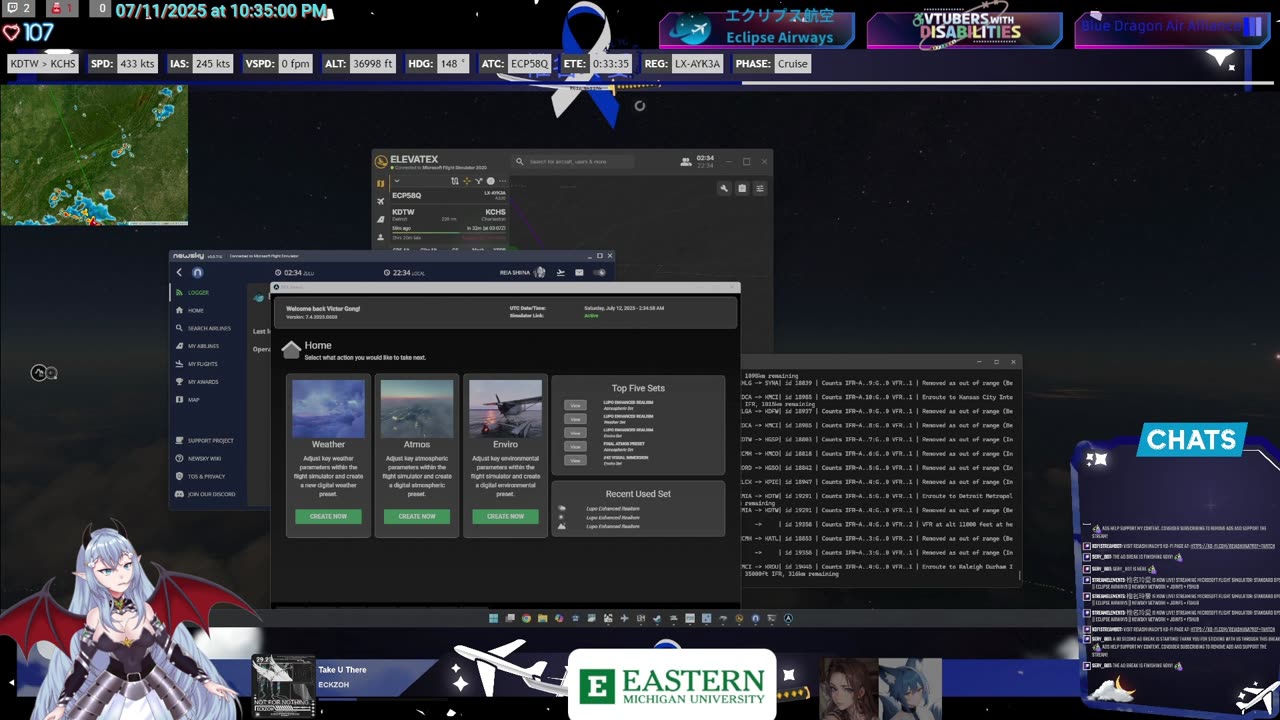The image size is (1280, 720).
Task: Click the weather radar map thumbnail
Action: 94,154
